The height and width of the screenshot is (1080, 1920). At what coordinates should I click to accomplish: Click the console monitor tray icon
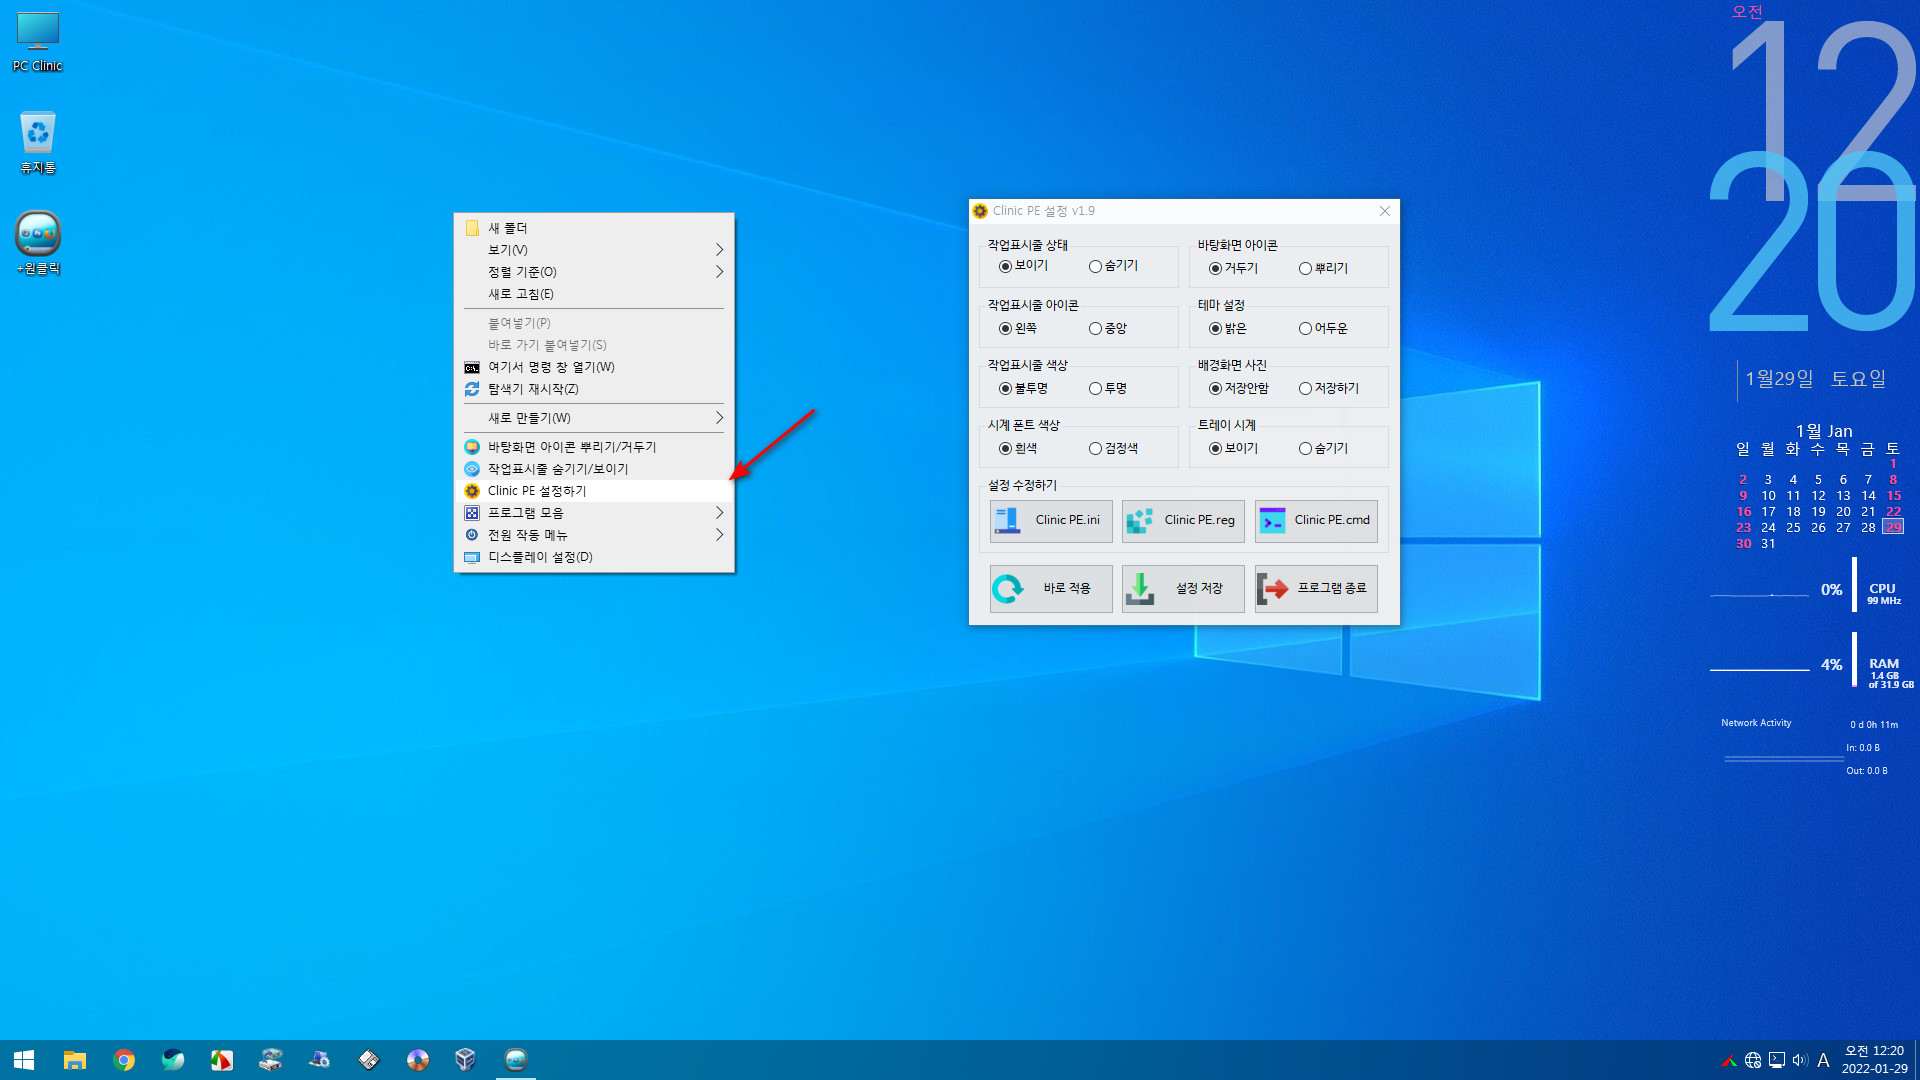tap(1777, 1060)
